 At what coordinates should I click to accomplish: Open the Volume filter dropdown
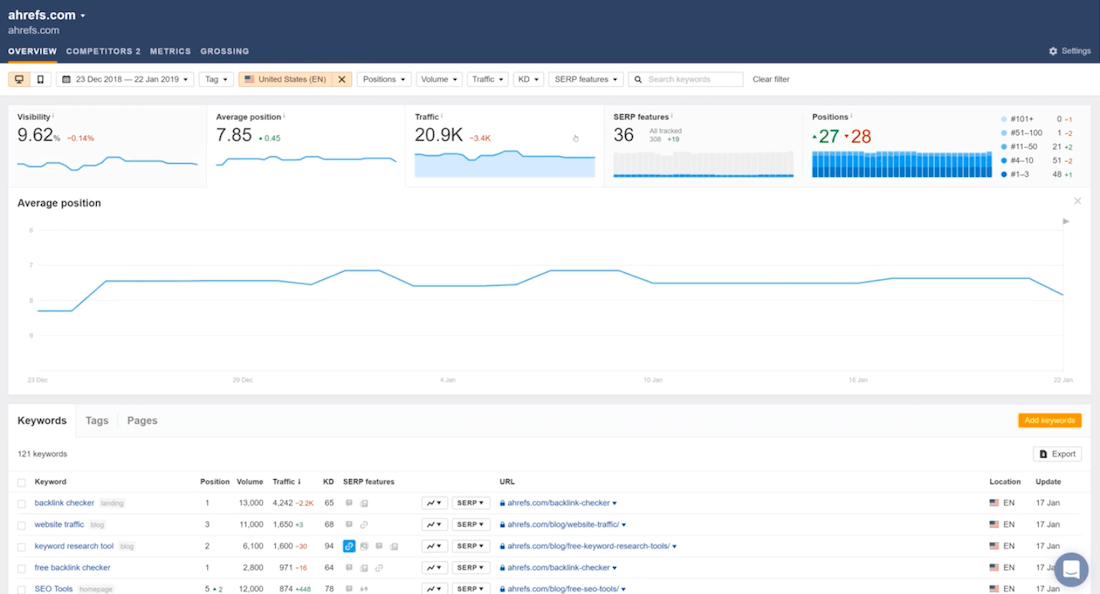coord(438,79)
